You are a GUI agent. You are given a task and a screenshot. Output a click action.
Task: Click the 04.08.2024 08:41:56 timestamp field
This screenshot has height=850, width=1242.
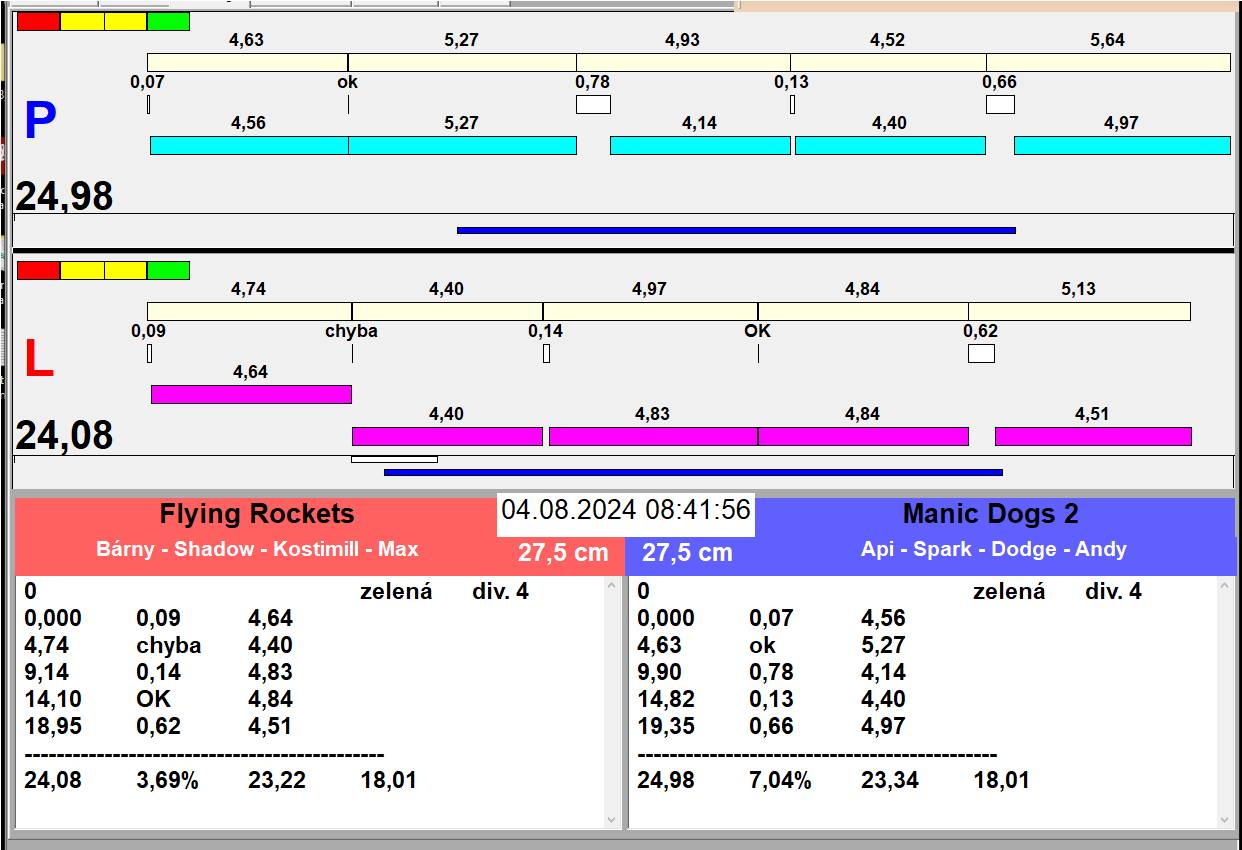626,510
